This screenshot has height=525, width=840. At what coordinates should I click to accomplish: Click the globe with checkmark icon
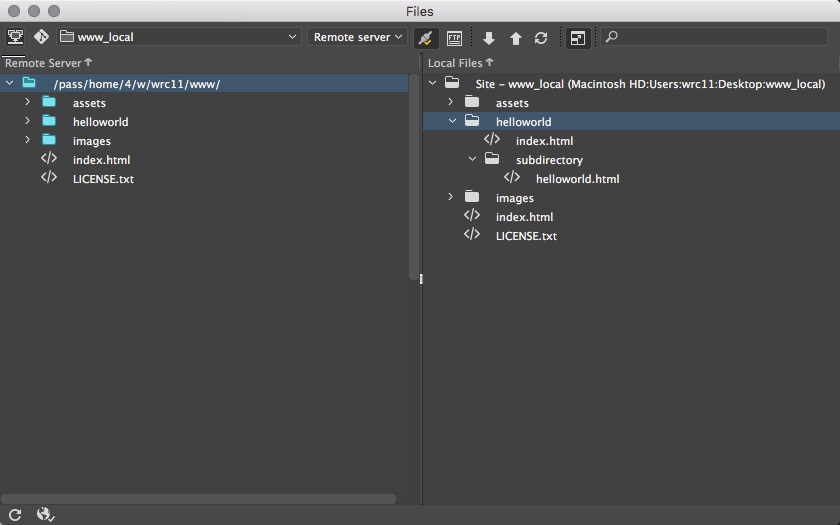(45, 514)
